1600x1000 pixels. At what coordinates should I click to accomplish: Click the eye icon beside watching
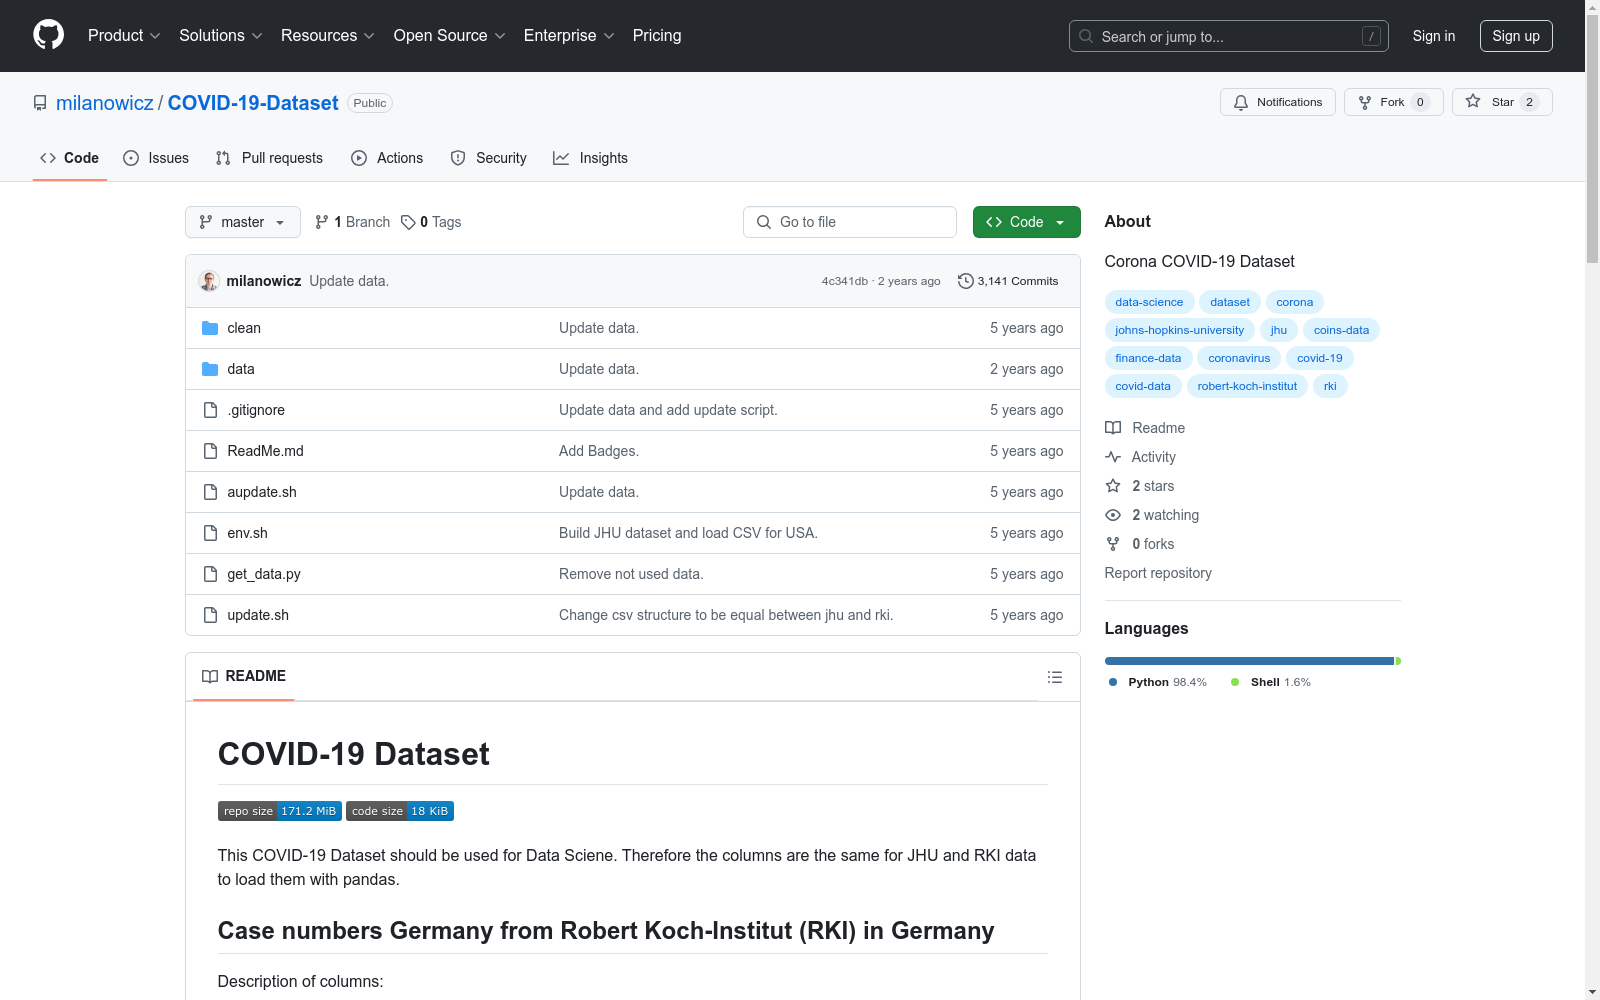[x=1113, y=515]
